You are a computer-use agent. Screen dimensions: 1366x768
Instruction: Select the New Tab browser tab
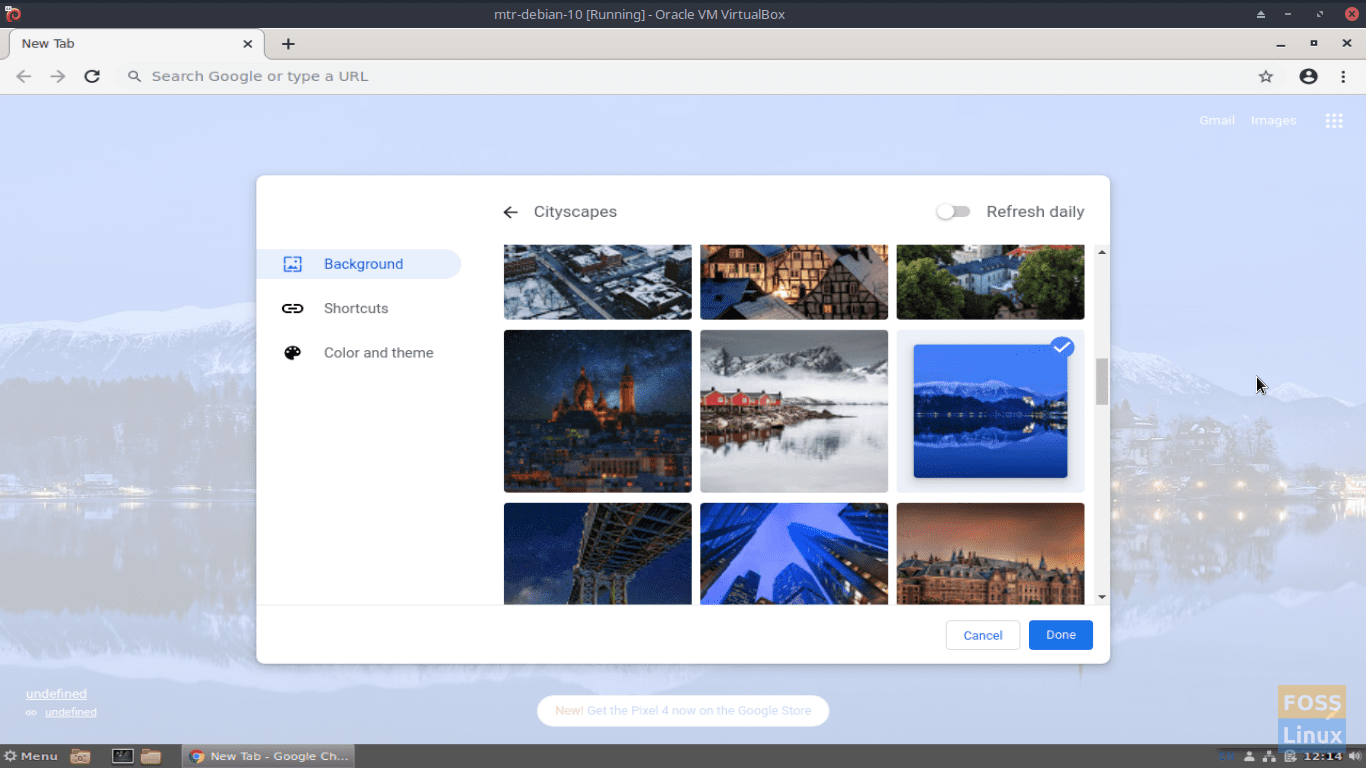(x=137, y=44)
